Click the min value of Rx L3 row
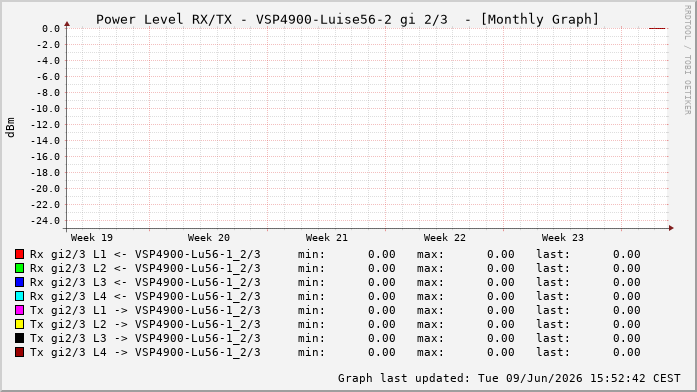The image size is (697, 392). point(381,283)
